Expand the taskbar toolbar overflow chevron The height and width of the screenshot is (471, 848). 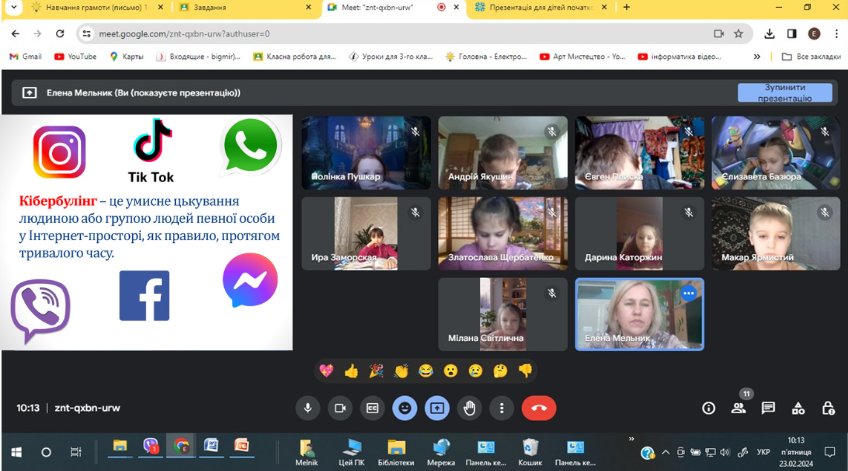631,439
